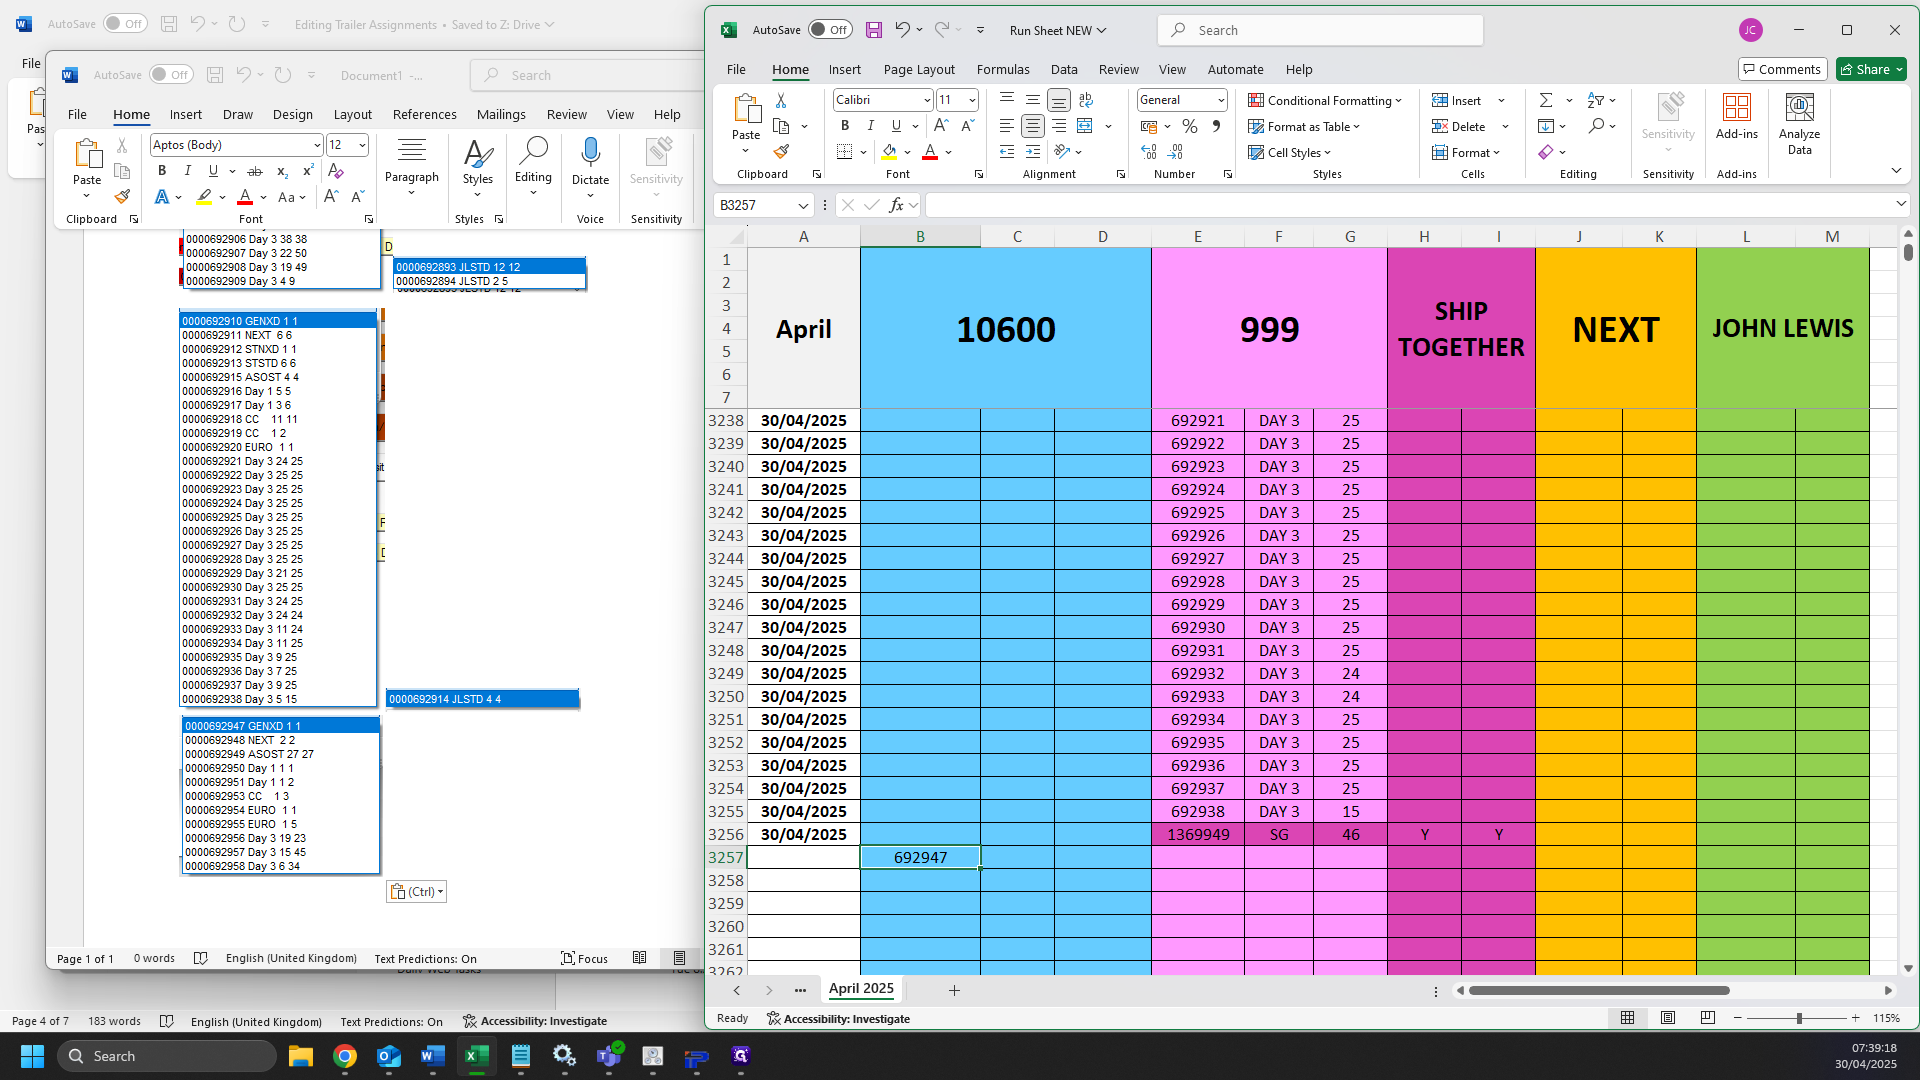
Task: Select cell B3257 containing 692947
Action: [x=920, y=858]
